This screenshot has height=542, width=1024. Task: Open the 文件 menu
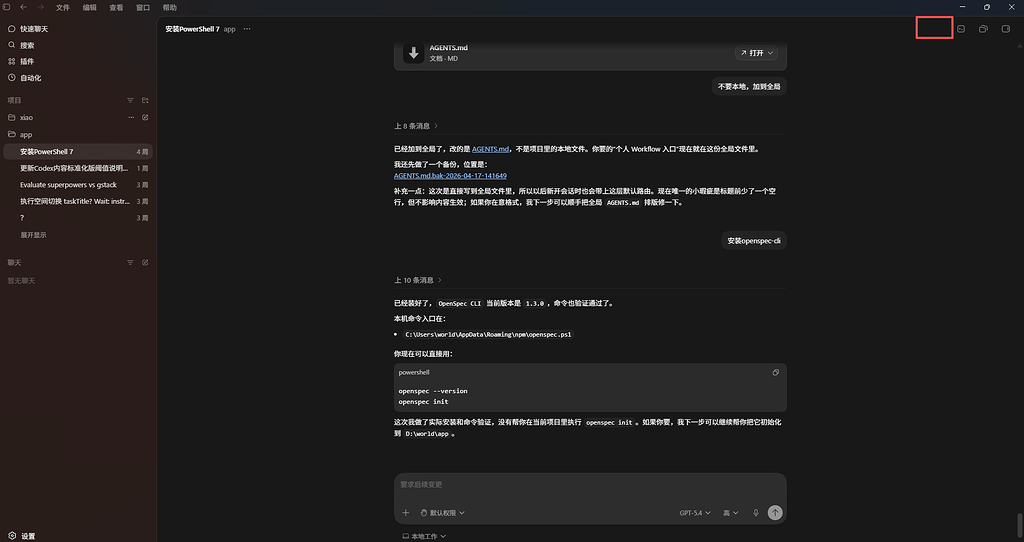click(x=63, y=8)
